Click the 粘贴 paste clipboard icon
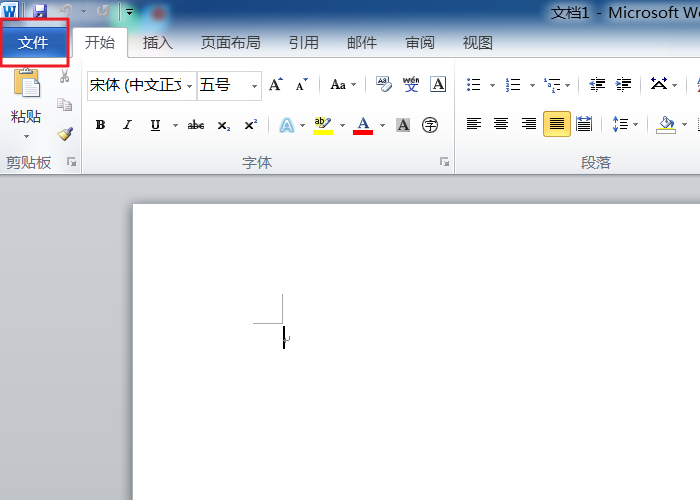This screenshot has width=700, height=500. pos(26,83)
